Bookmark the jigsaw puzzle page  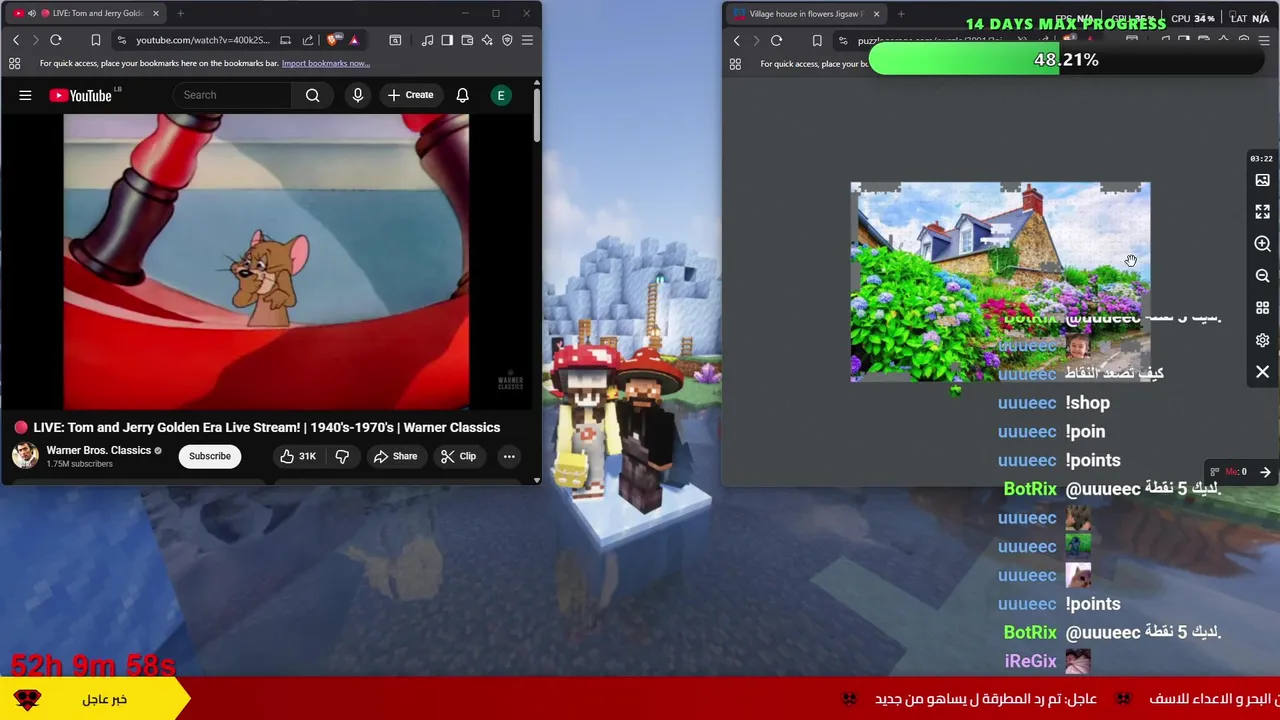817,41
